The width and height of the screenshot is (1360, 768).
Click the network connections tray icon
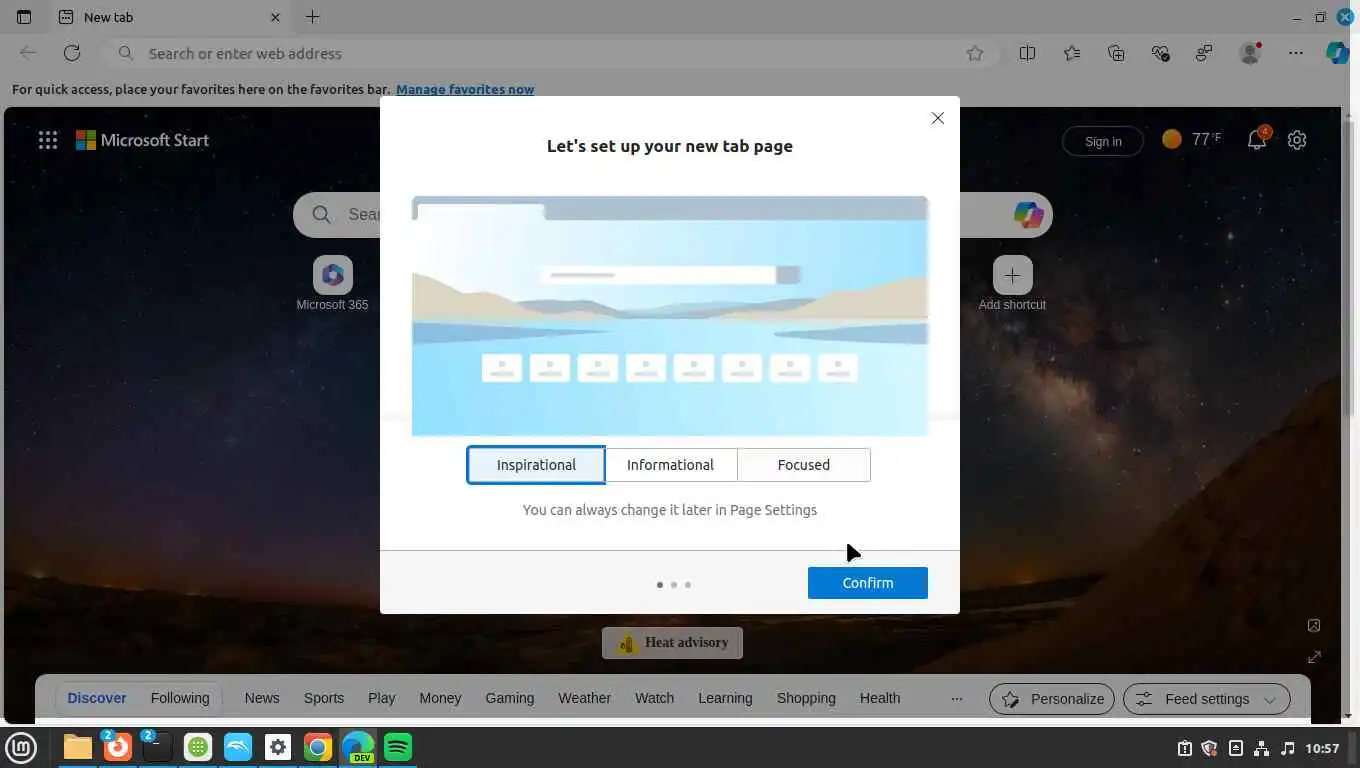[x=1261, y=748]
